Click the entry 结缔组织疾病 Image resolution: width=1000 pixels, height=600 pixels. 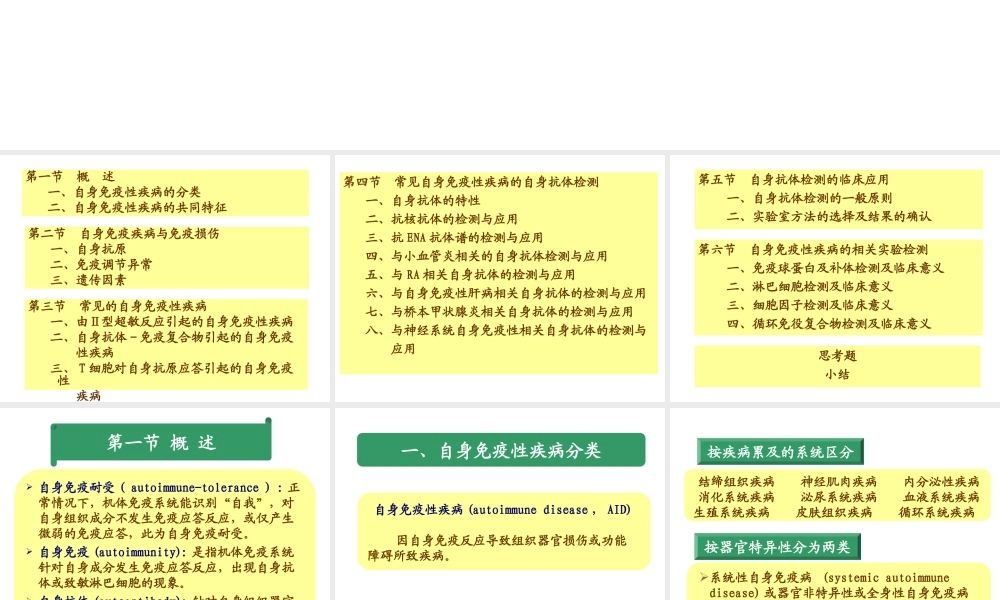tap(735, 481)
